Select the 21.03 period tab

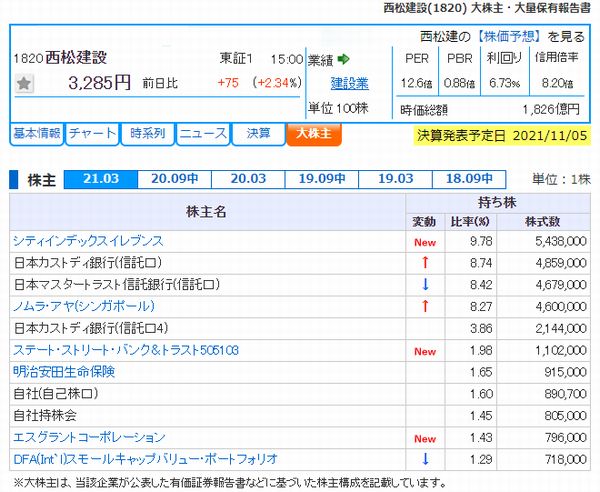tap(101, 179)
